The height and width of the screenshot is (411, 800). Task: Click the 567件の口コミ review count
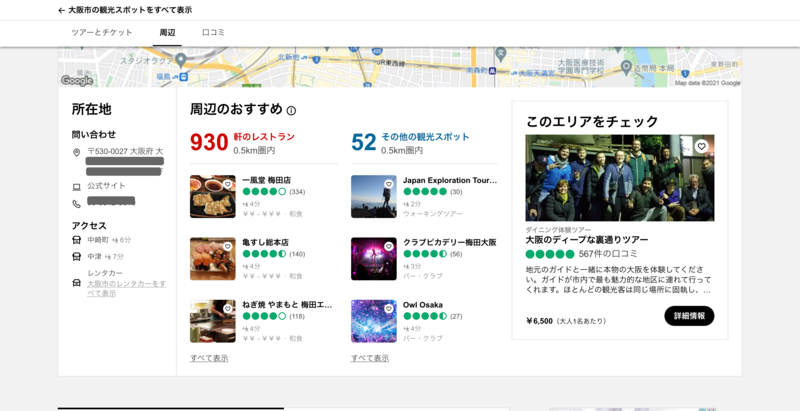(x=608, y=254)
